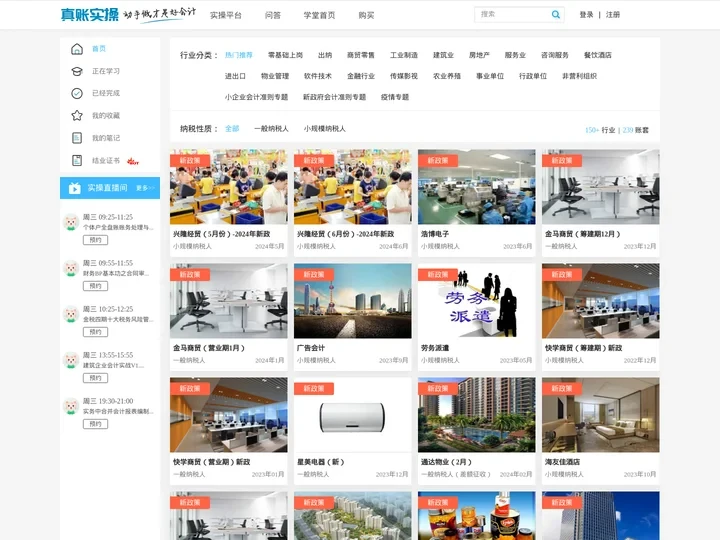The width and height of the screenshot is (720, 540).
Task: Open the 购买 top menu item
Action: coord(366,15)
